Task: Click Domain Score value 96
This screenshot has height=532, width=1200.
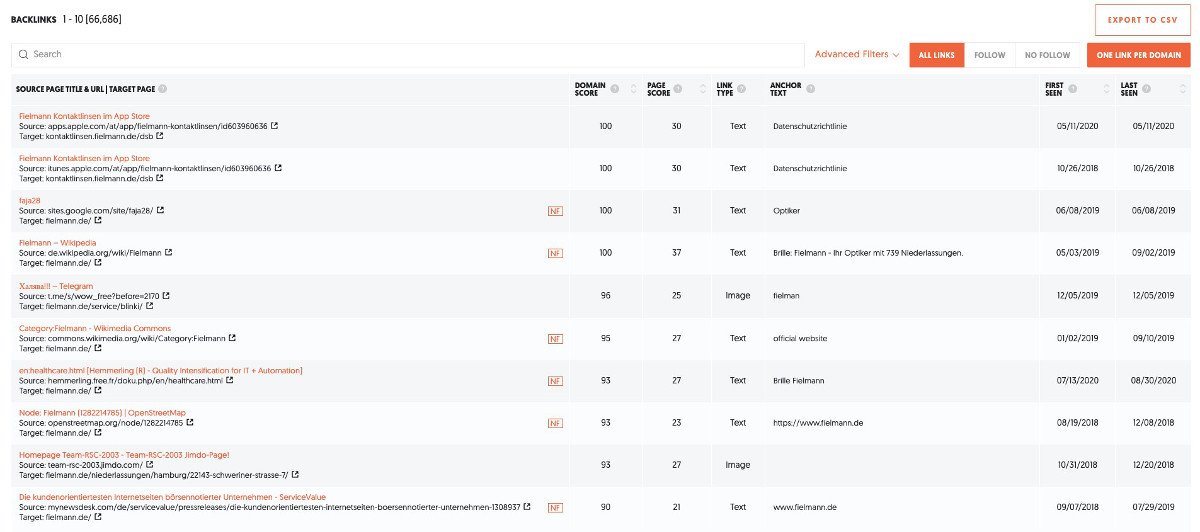Action: (605, 296)
